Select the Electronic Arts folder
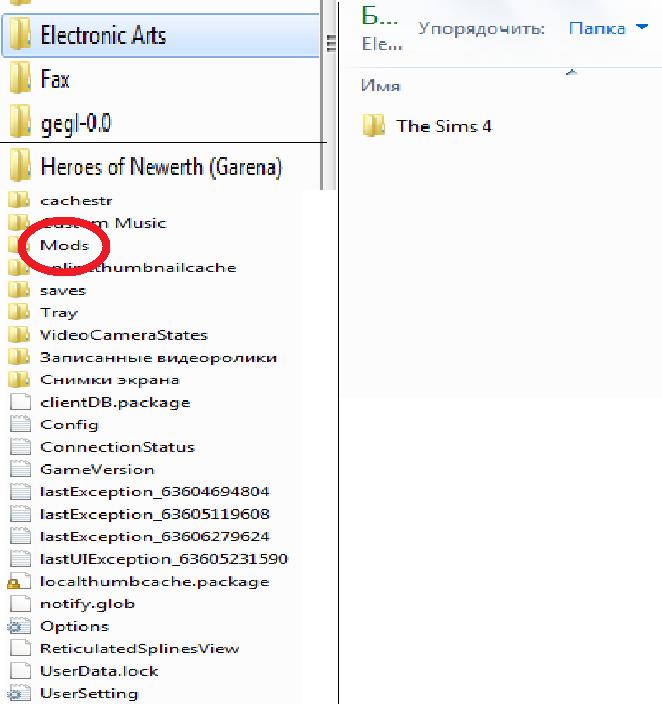Viewport: 662px width, 704px height. 161,35
